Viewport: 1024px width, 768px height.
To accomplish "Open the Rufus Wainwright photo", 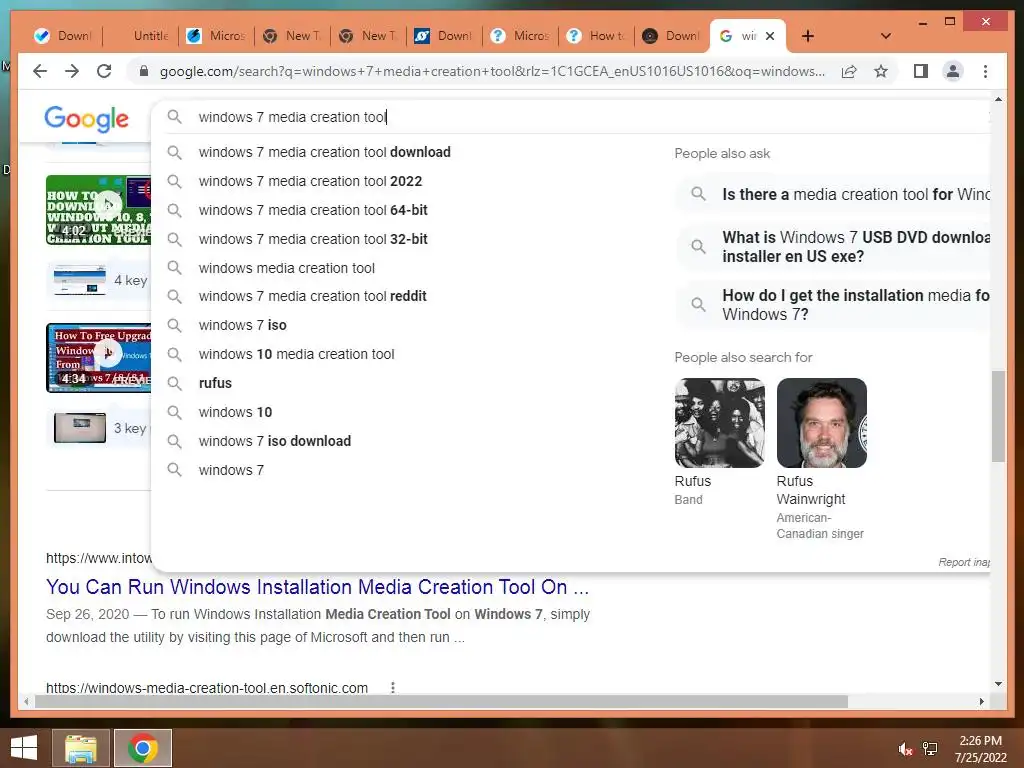I will coord(822,423).
